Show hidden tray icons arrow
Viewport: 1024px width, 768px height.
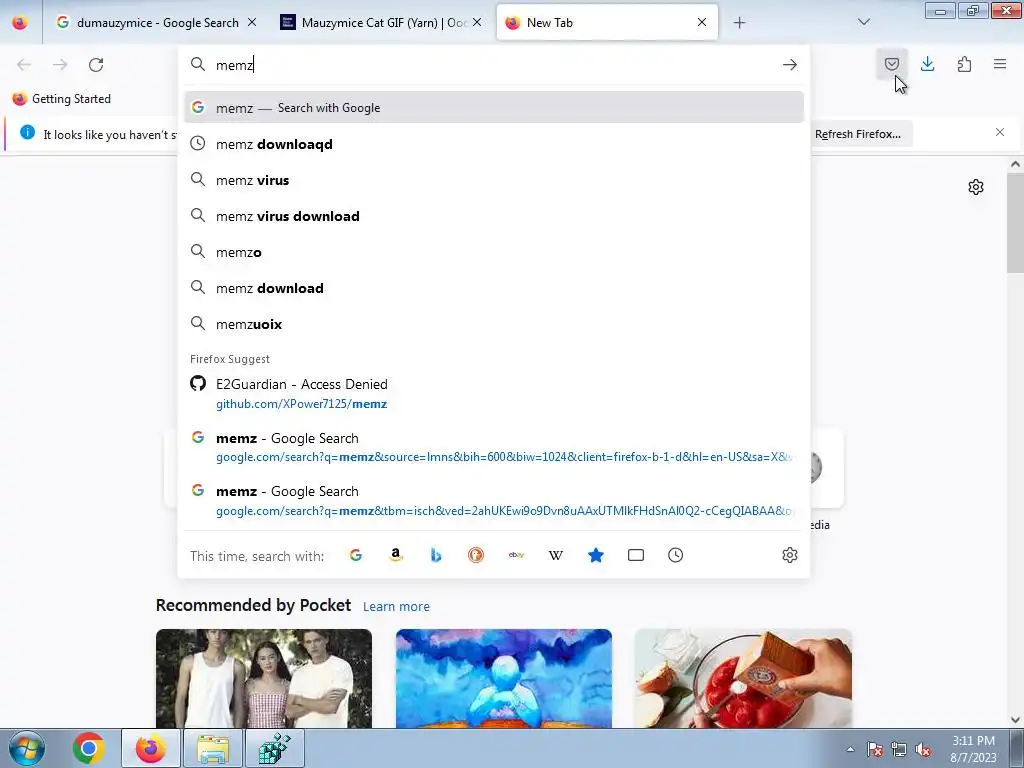coord(850,749)
